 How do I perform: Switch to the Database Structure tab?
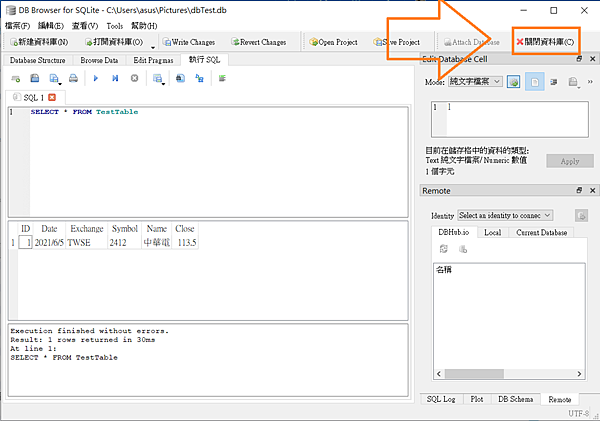tap(38, 60)
